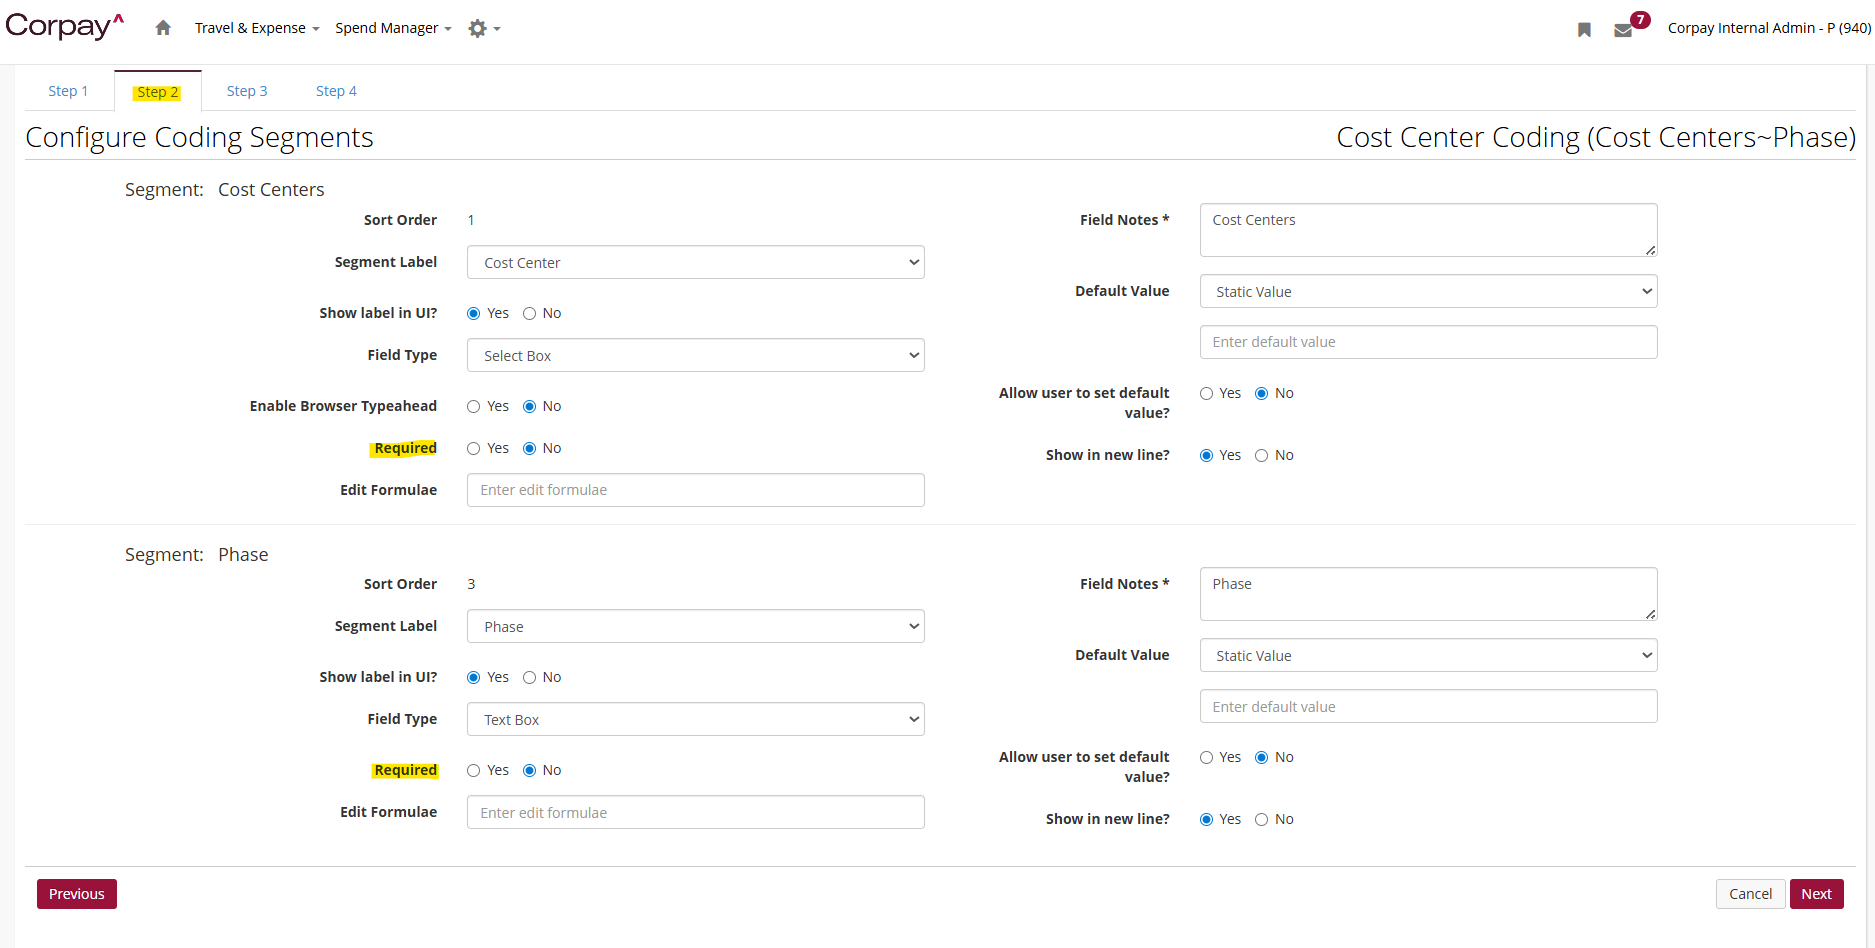
Task: Open Travel & Expense menu
Action: (x=256, y=28)
